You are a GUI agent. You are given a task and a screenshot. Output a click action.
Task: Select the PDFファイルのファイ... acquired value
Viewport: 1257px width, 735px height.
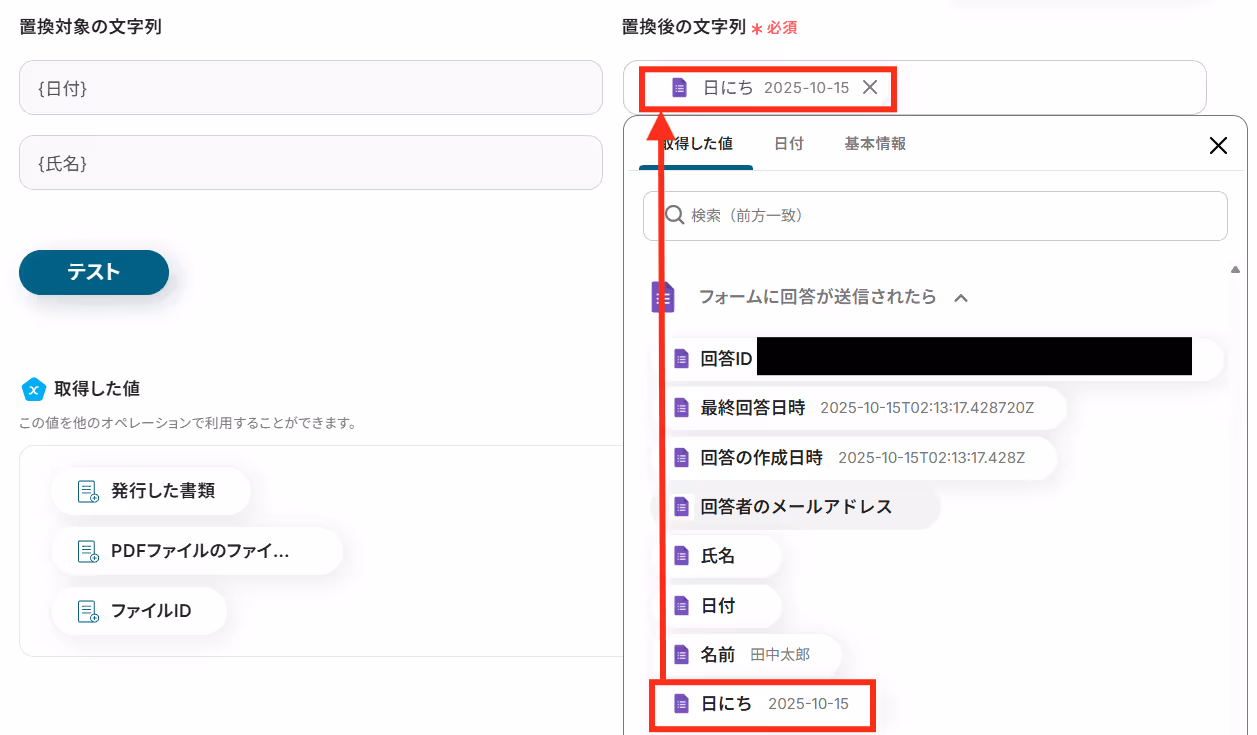coord(197,551)
